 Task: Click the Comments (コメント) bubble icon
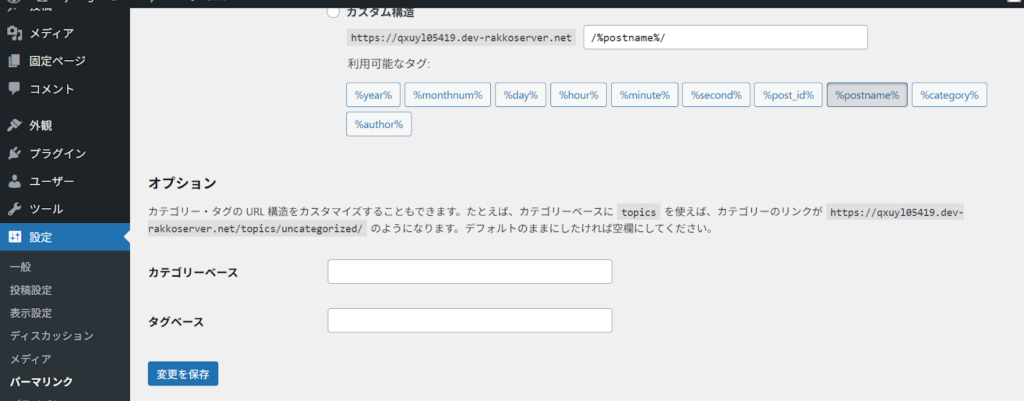pos(15,89)
